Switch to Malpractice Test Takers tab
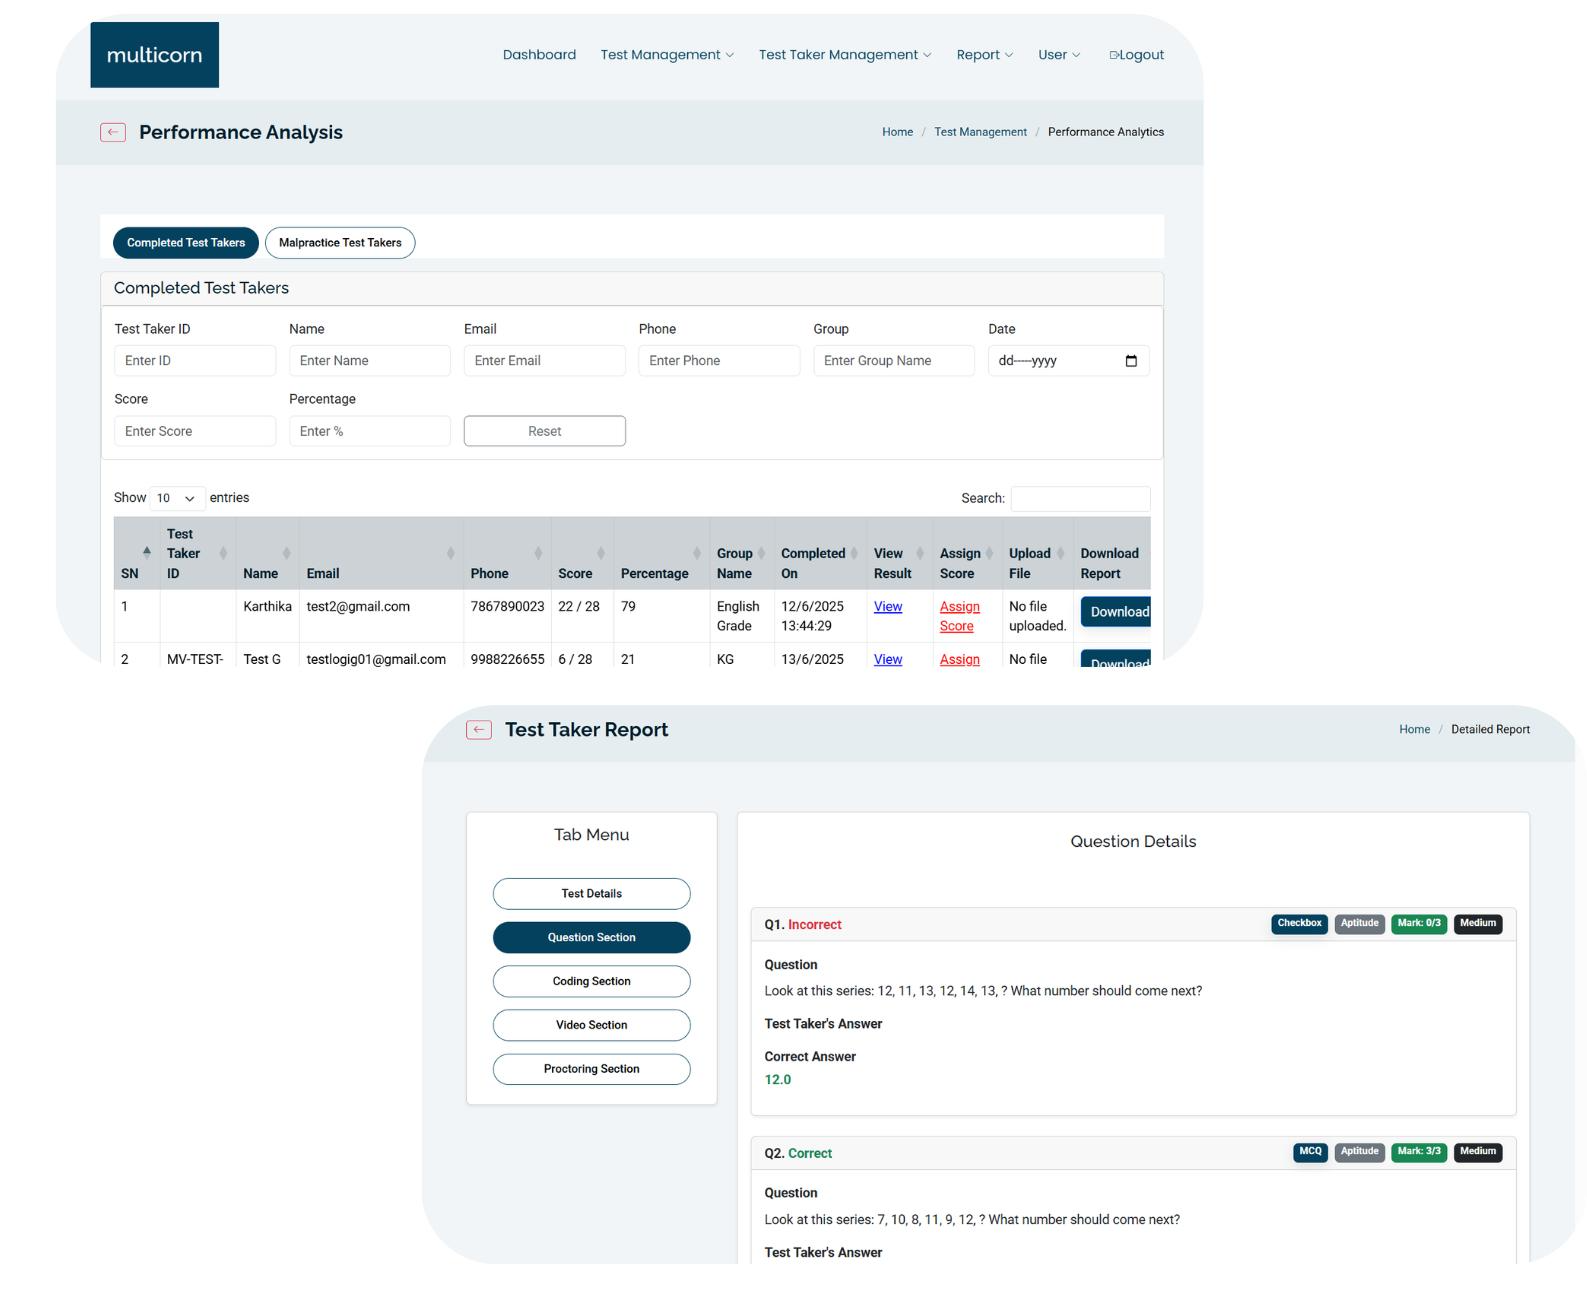1587x1293 pixels. pyautogui.click(x=340, y=243)
